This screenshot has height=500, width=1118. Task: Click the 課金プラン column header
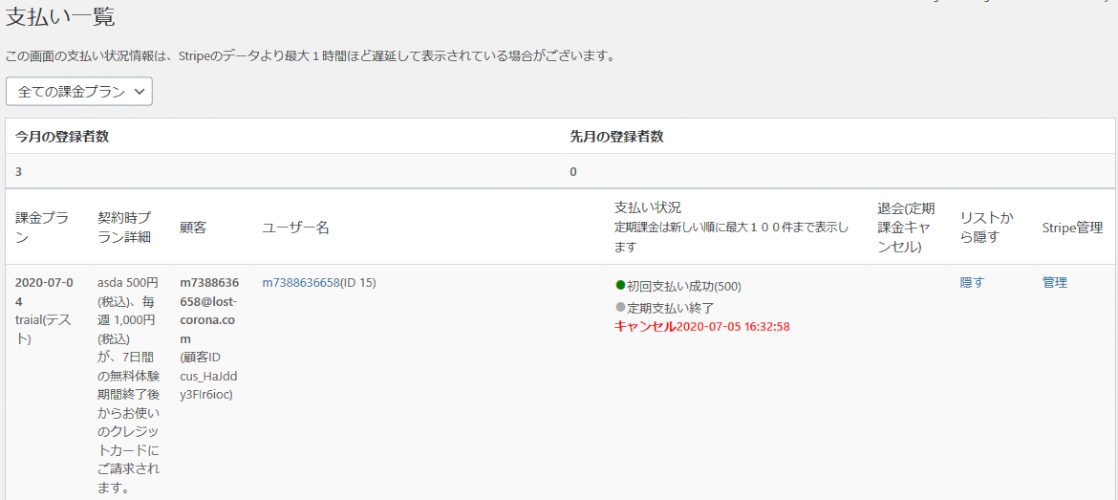click(x=42, y=228)
